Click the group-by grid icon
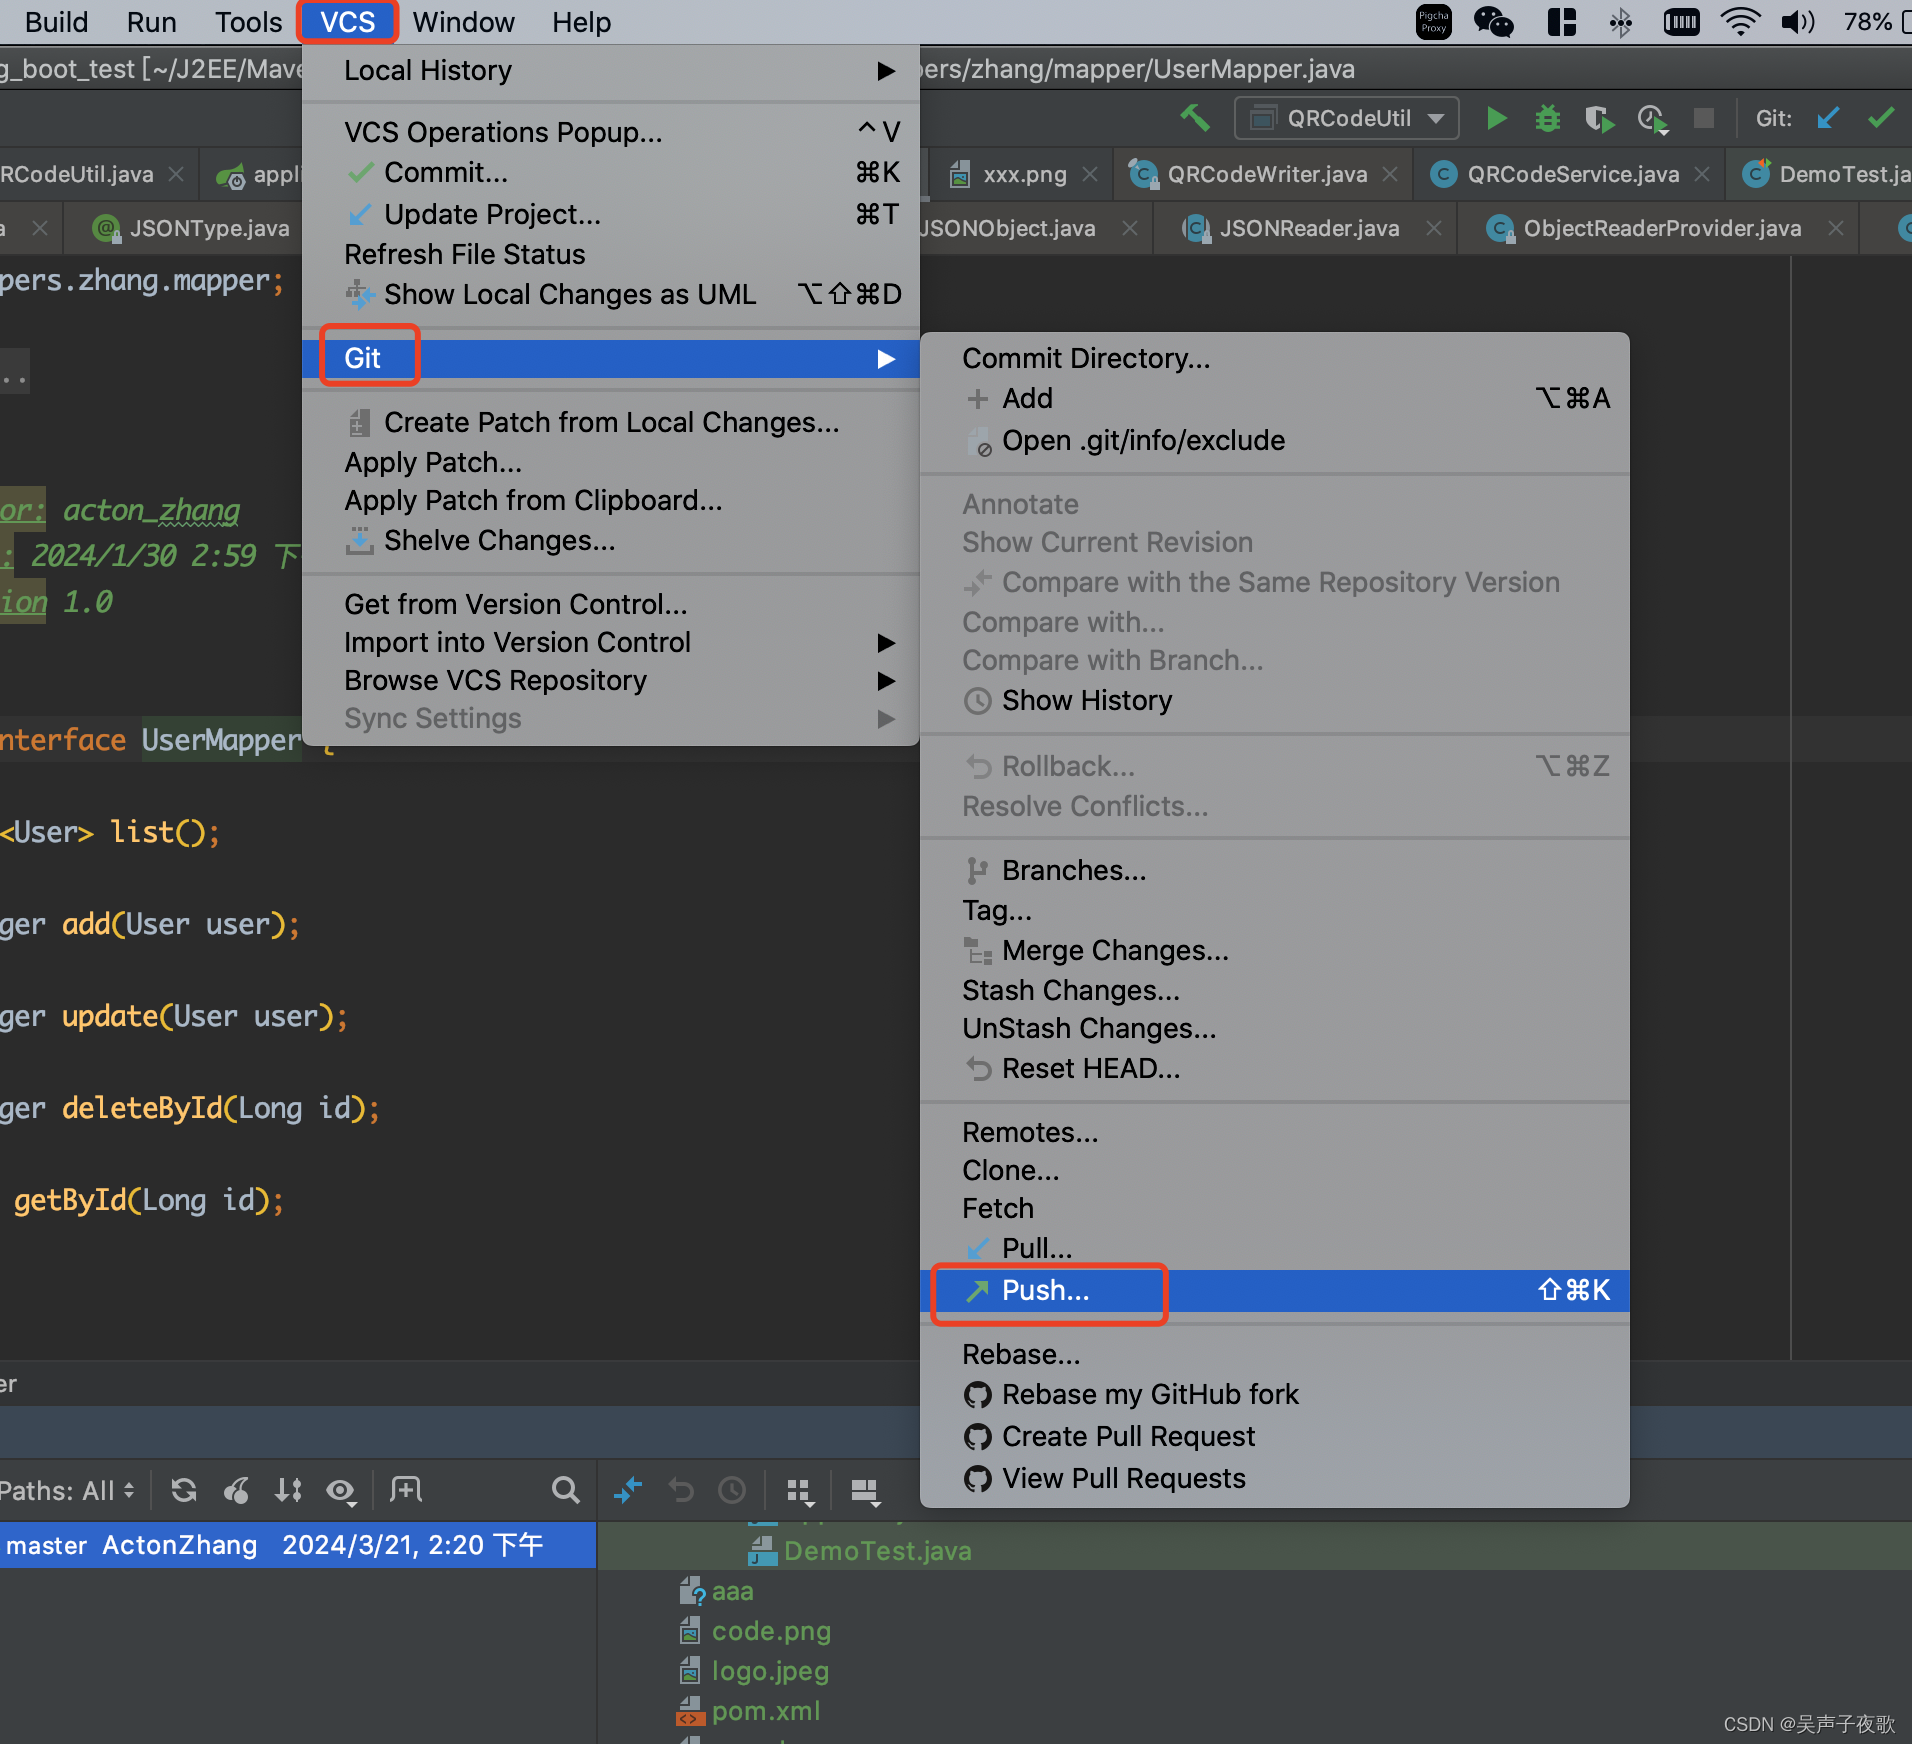Image resolution: width=1912 pixels, height=1744 pixels. pos(800,1492)
